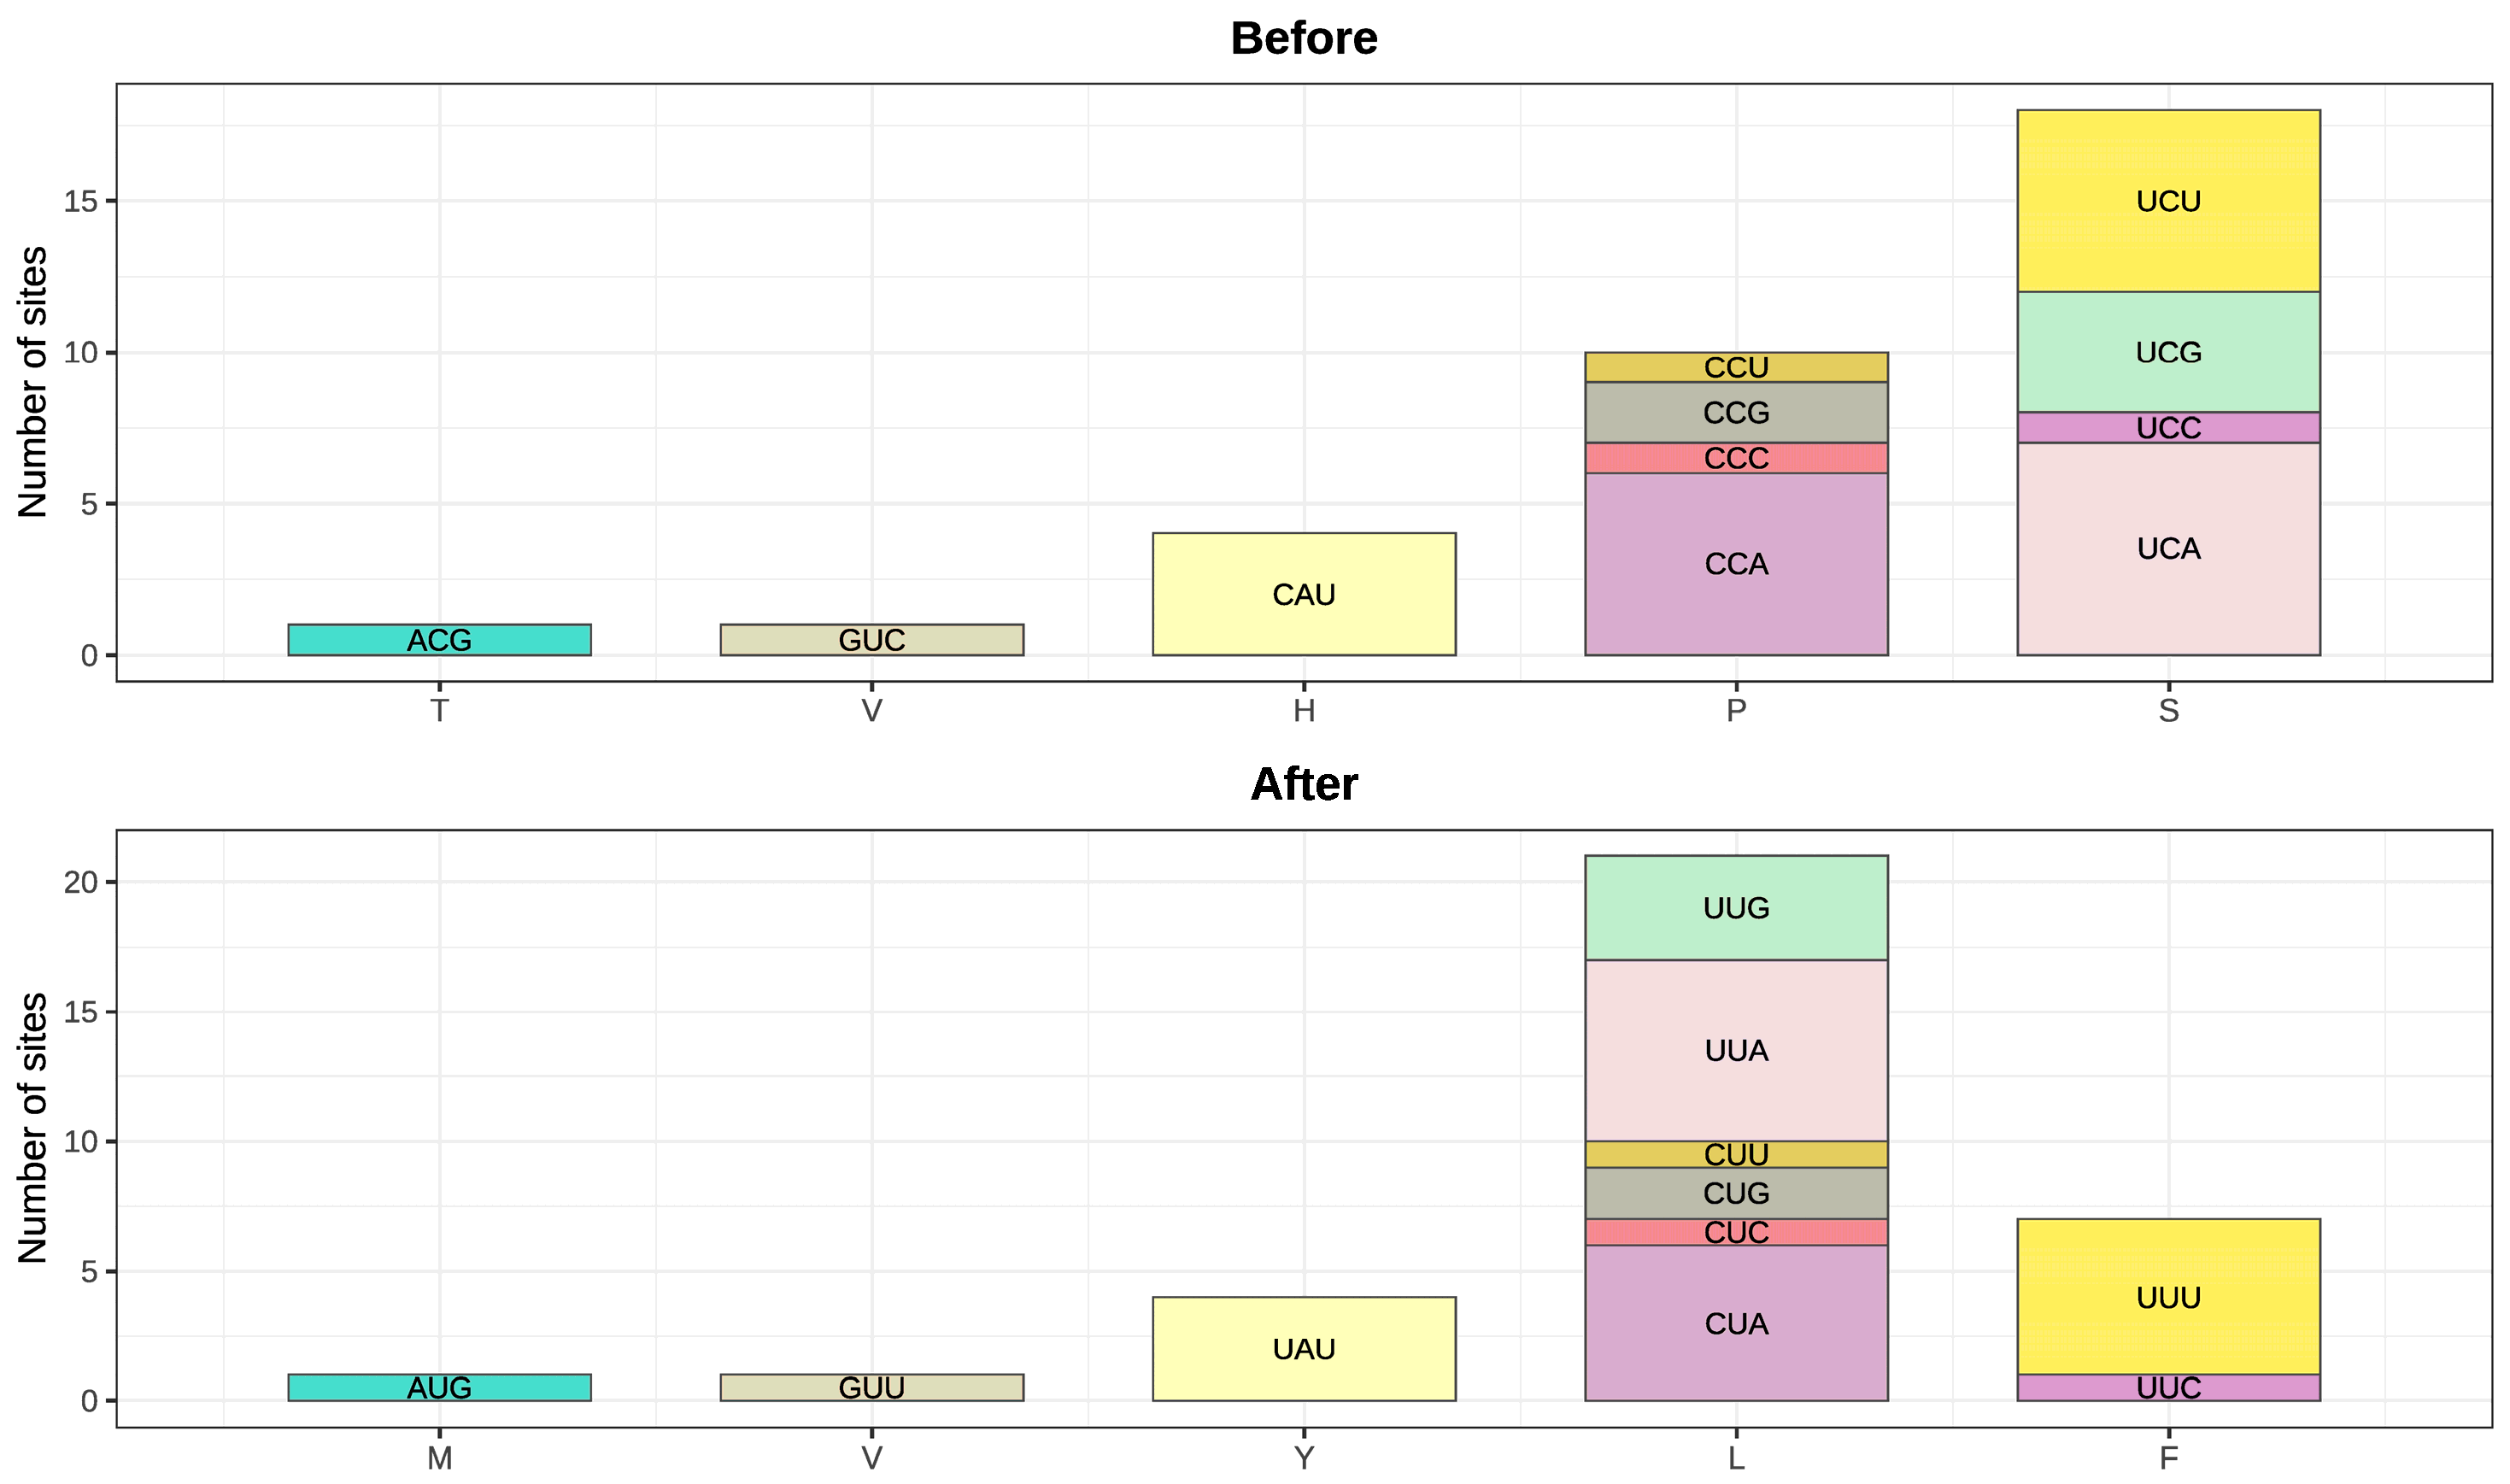Image resolution: width=2510 pixels, height=1484 pixels.
Task: Click the UUG segment atop the L bar
Action: [x=1736, y=908]
